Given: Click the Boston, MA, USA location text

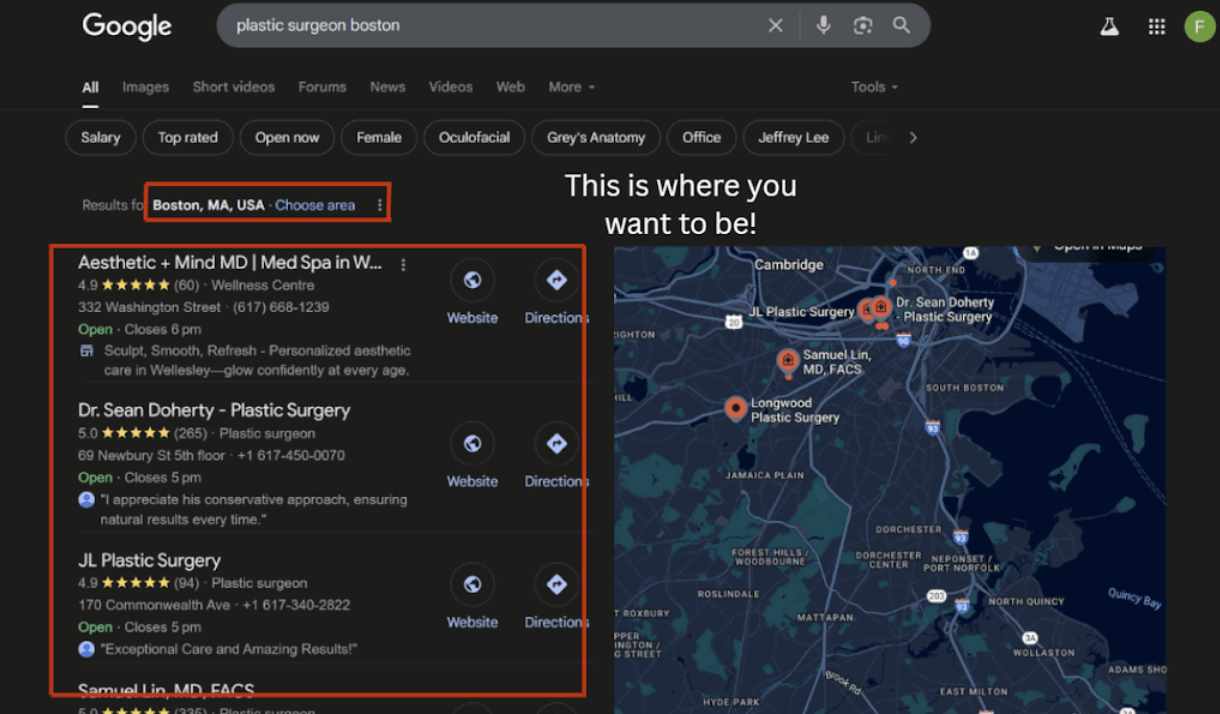Looking at the screenshot, I should (x=209, y=205).
